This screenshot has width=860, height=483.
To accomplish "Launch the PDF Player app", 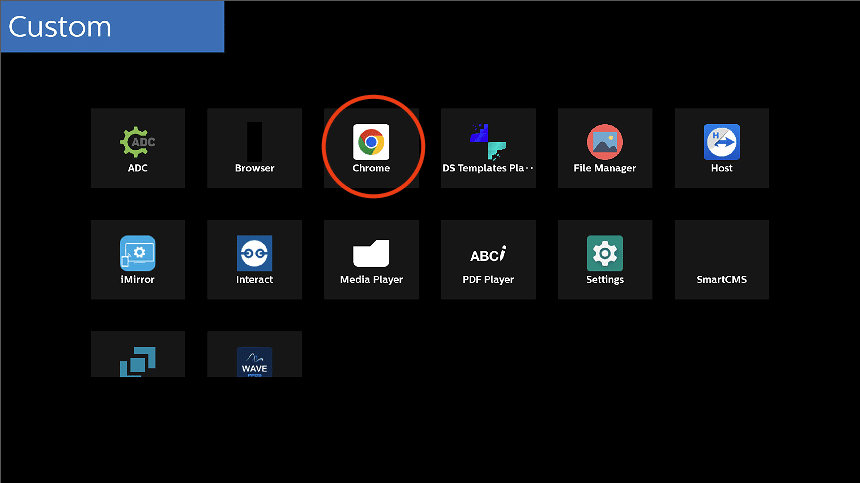I will 488,259.
